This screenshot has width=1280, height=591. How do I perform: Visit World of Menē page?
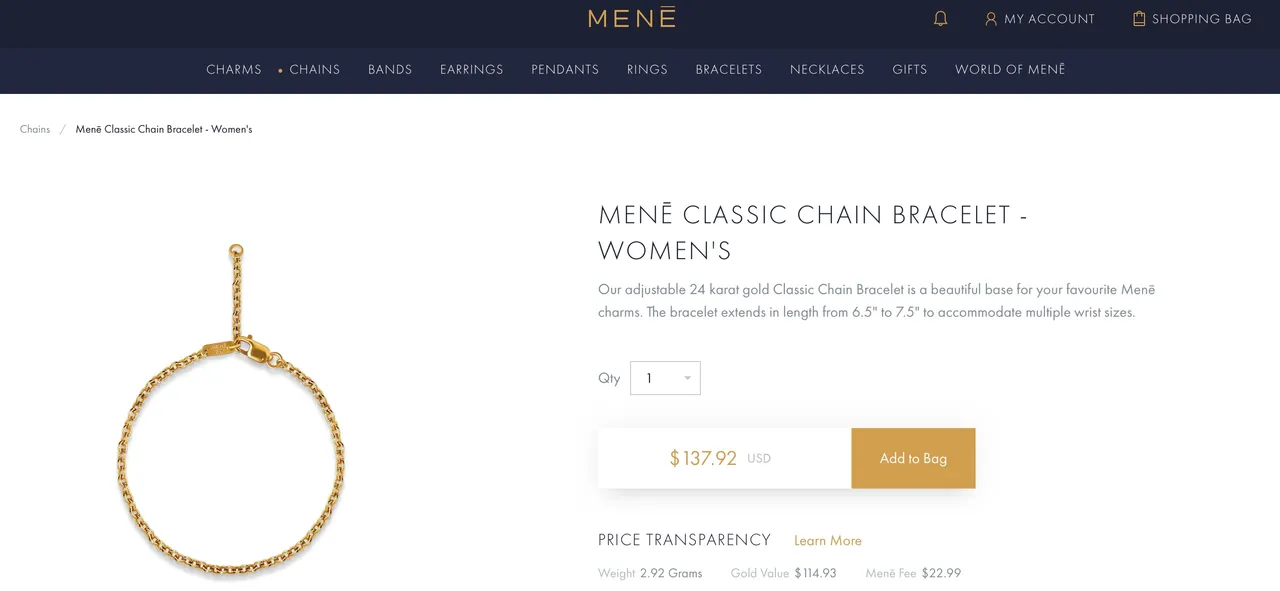coord(1010,70)
